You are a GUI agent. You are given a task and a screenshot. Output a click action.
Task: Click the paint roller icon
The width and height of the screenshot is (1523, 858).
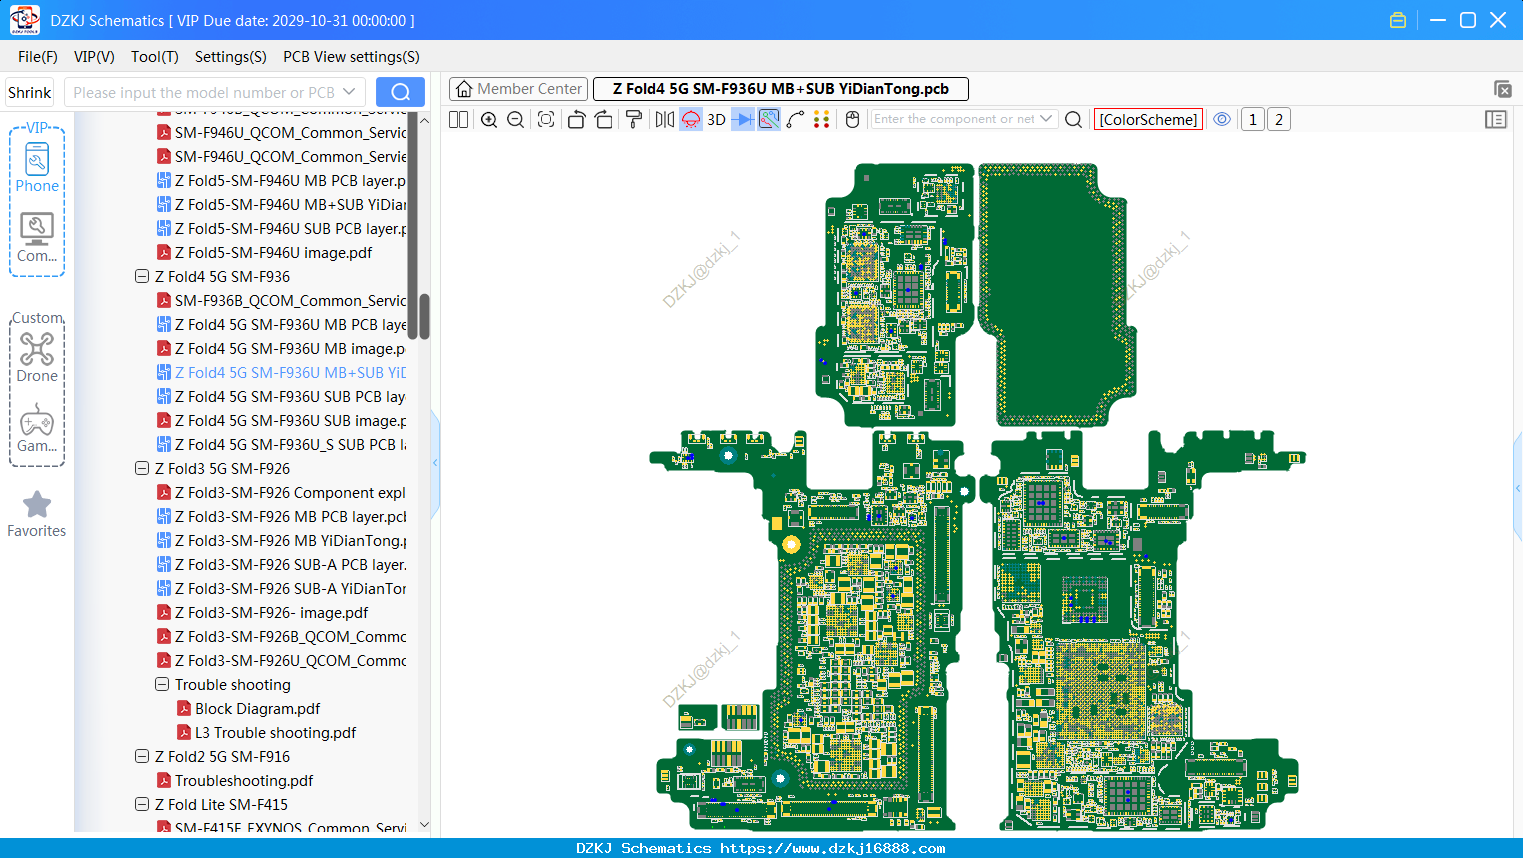[634, 120]
